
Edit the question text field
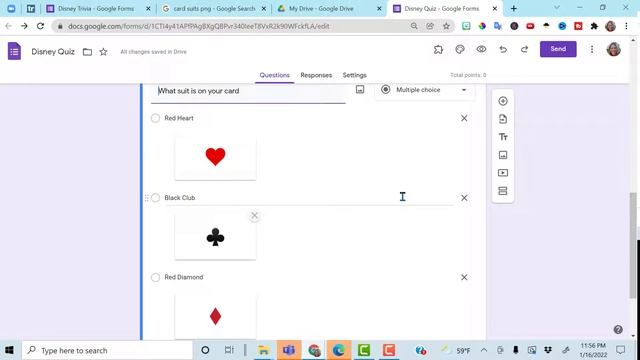[x=248, y=91]
